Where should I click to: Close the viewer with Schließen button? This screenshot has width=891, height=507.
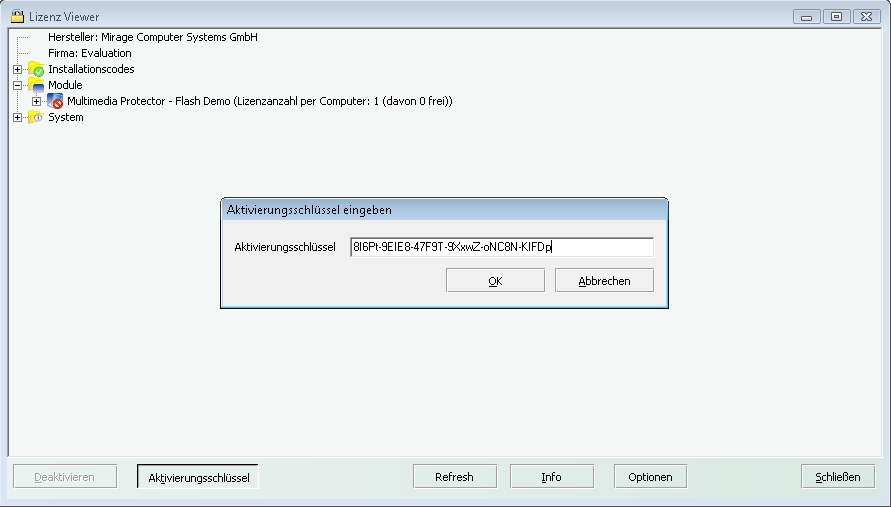tap(837, 477)
